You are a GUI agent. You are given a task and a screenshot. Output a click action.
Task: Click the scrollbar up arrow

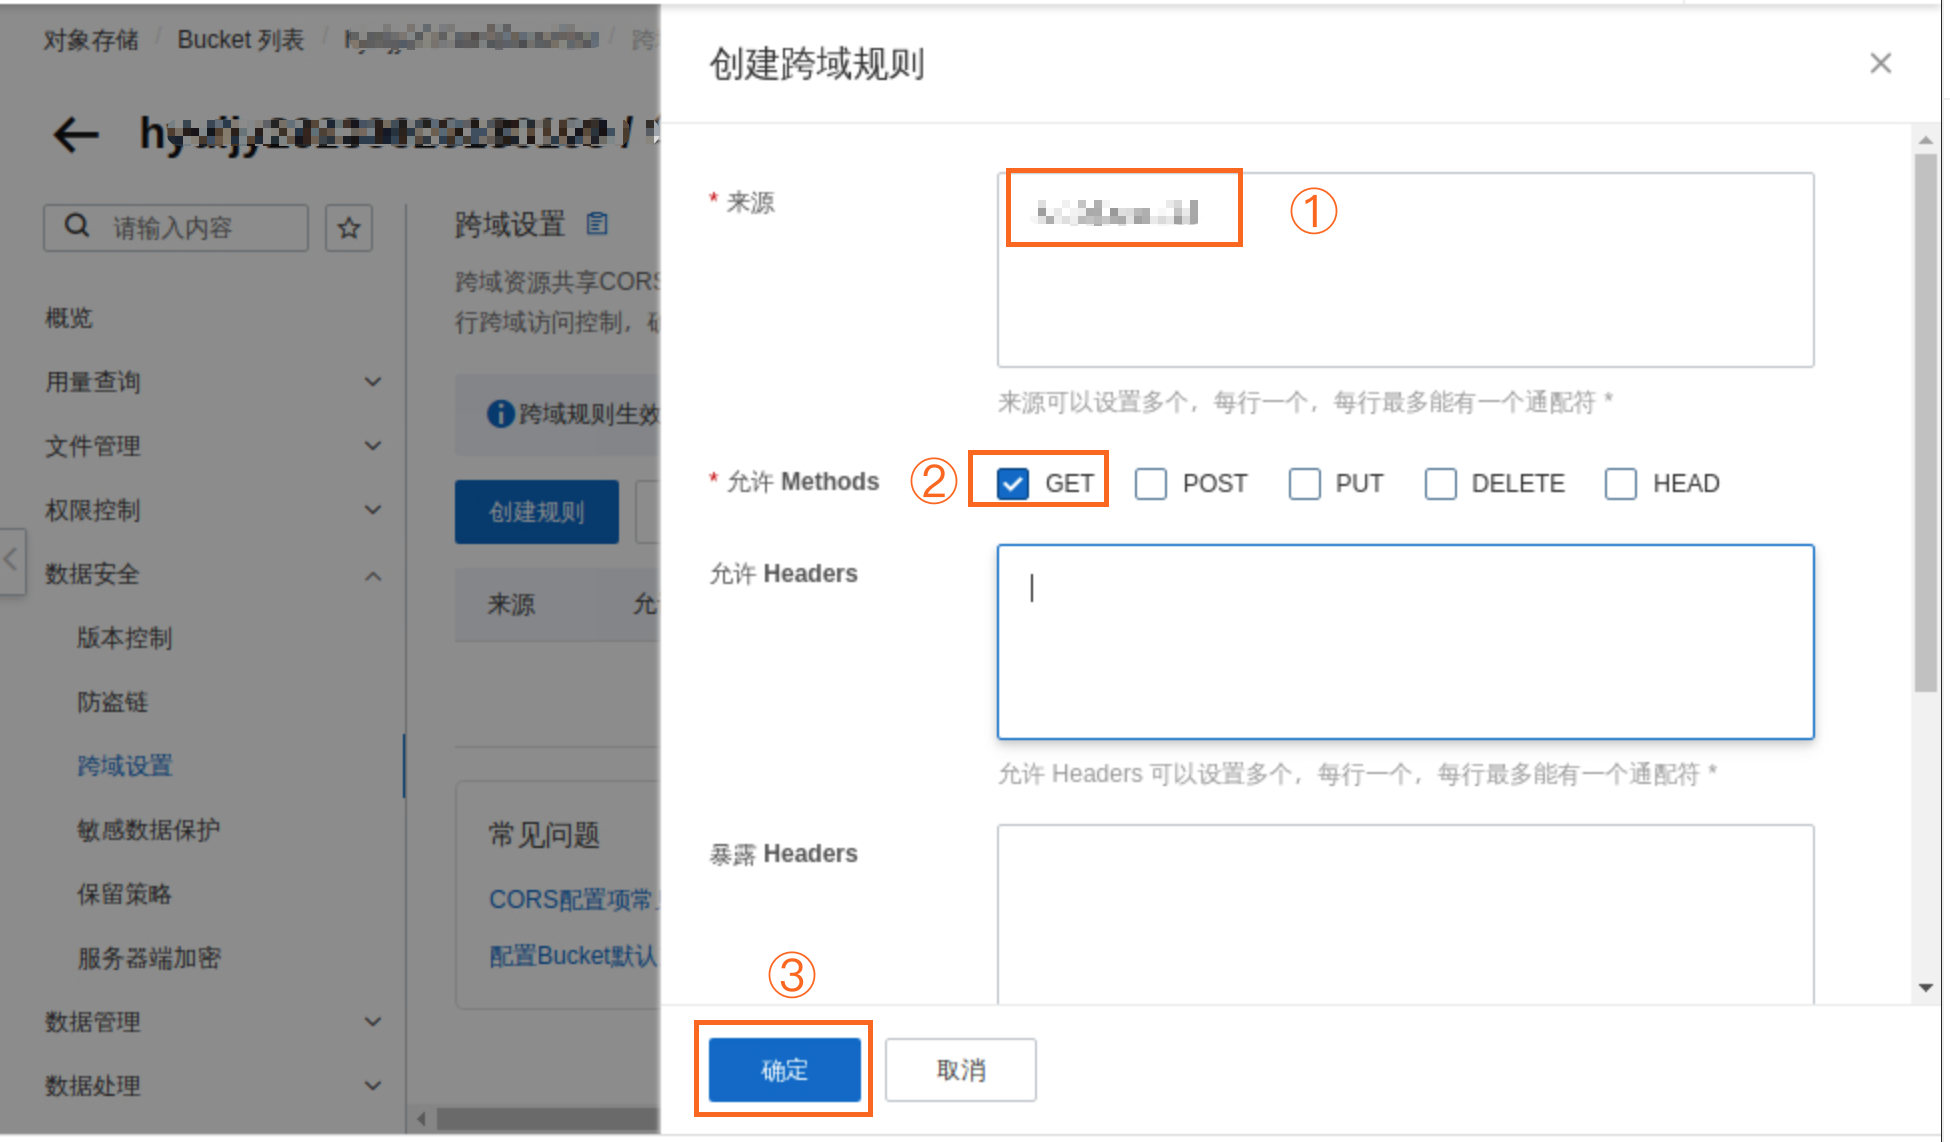[x=1926, y=141]
